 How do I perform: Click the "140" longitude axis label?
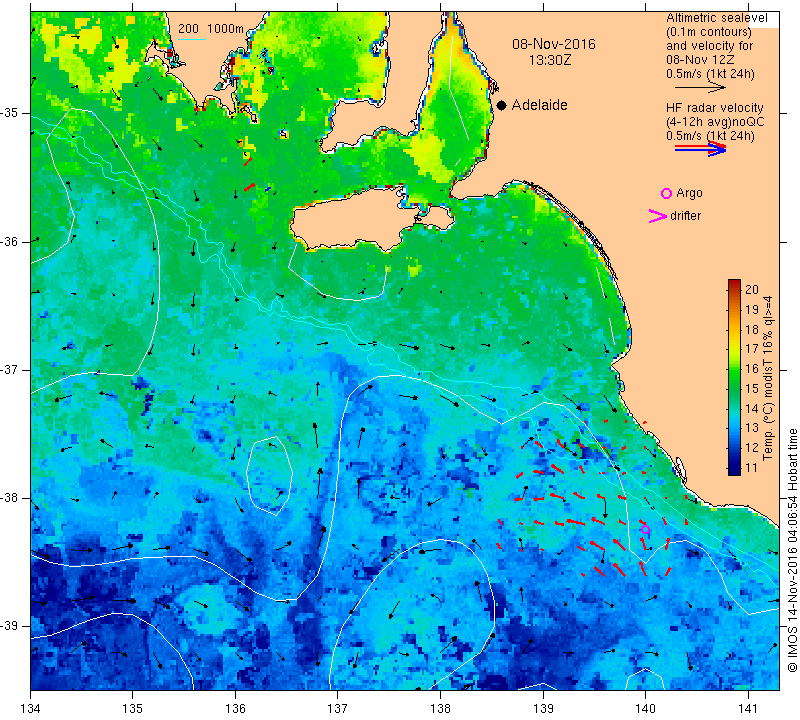[x=645, y=709]
